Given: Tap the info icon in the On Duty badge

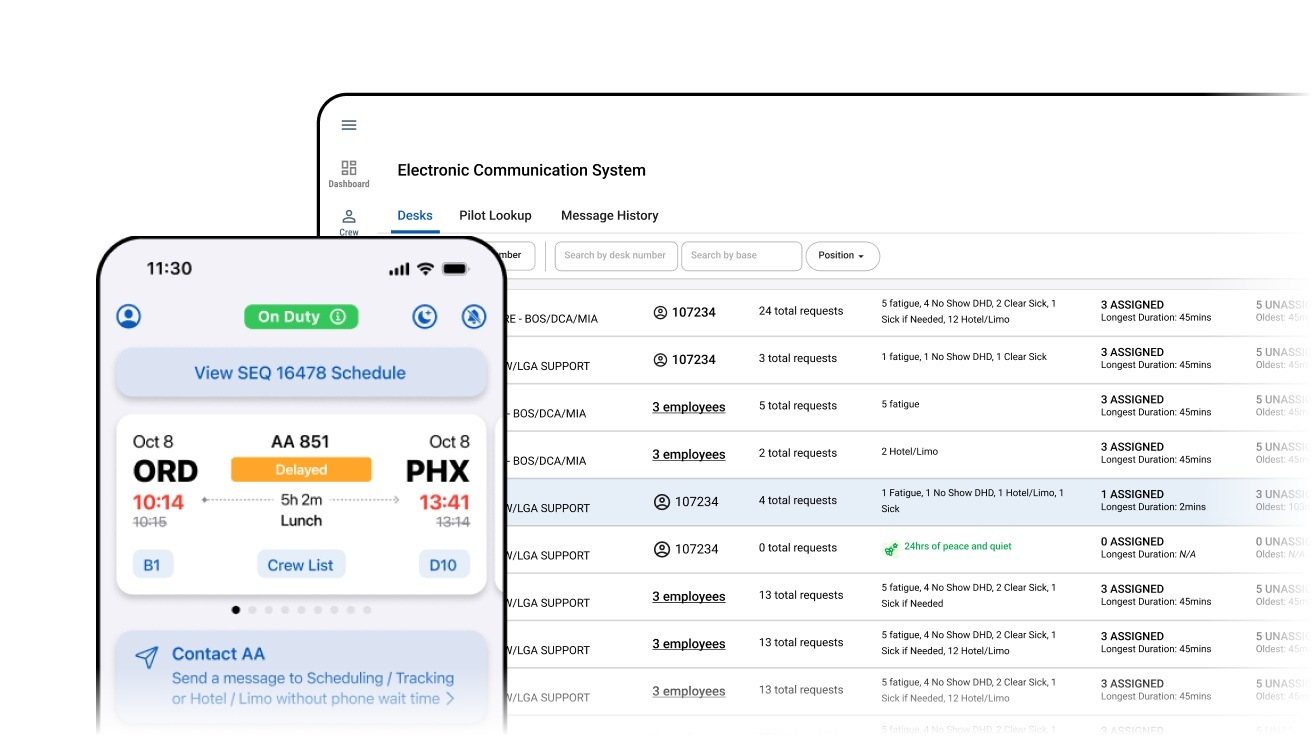Looking at the screenshot, I should tap(338, 317).
